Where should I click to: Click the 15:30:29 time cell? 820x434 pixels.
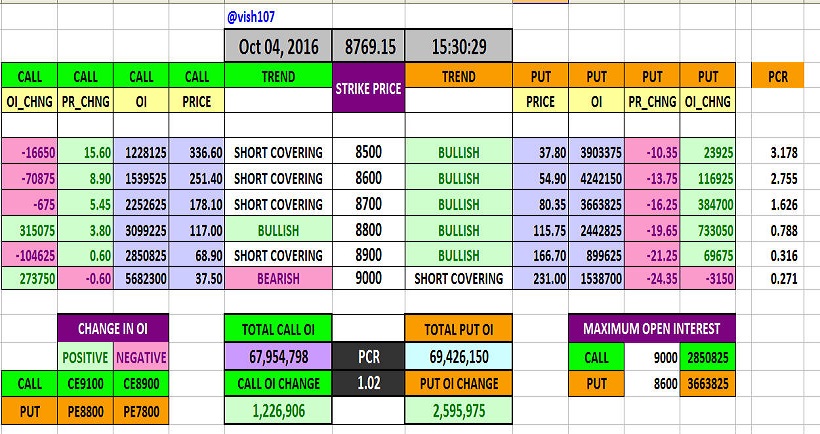coord(459,46)
